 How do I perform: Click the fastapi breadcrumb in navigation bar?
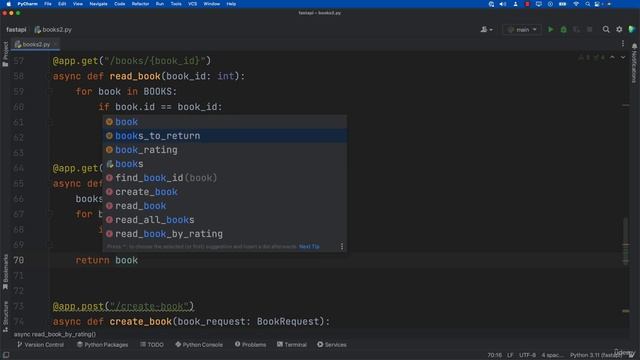tap(16, 29)
